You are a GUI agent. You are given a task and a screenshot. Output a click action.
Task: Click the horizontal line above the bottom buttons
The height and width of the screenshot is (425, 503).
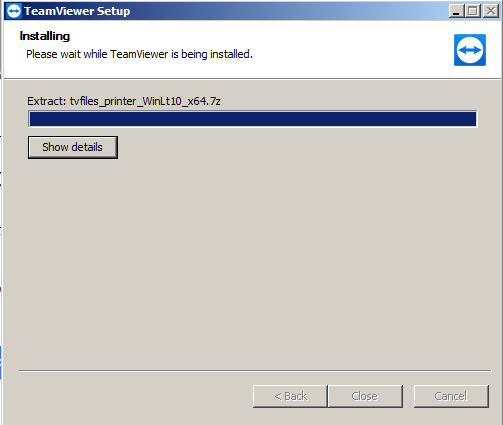click(x=255, y=370)
